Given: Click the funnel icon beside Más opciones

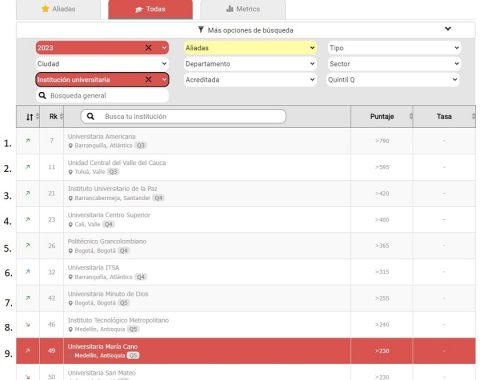Looking at the screenshot, I should click(201, 30).
